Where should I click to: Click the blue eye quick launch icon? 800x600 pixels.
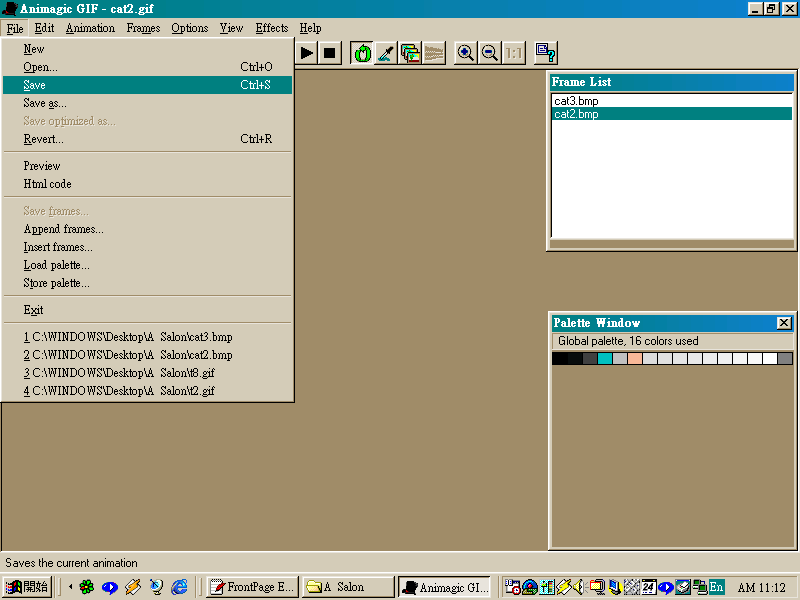point(110,587)
